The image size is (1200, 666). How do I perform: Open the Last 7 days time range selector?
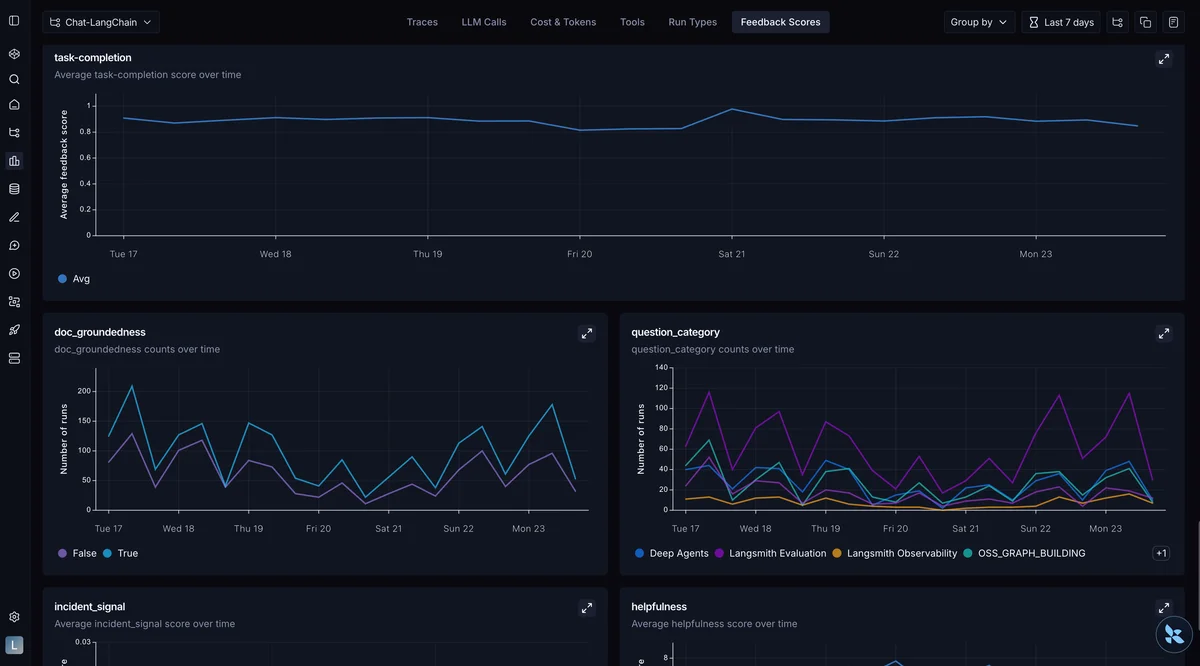pyautogui.click(x=1061, y=22)
